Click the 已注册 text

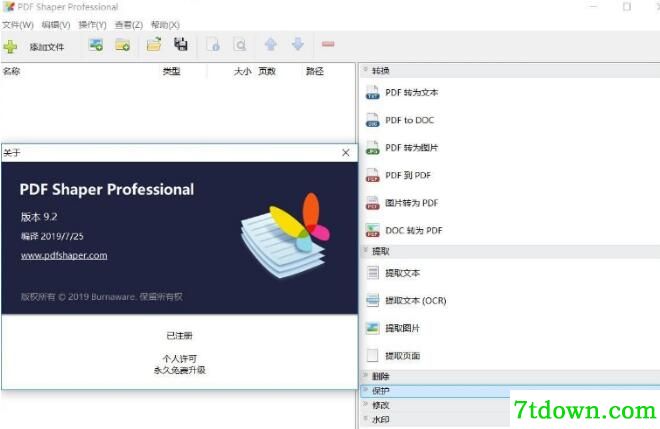pyautogui.click(x=180, y=336)
